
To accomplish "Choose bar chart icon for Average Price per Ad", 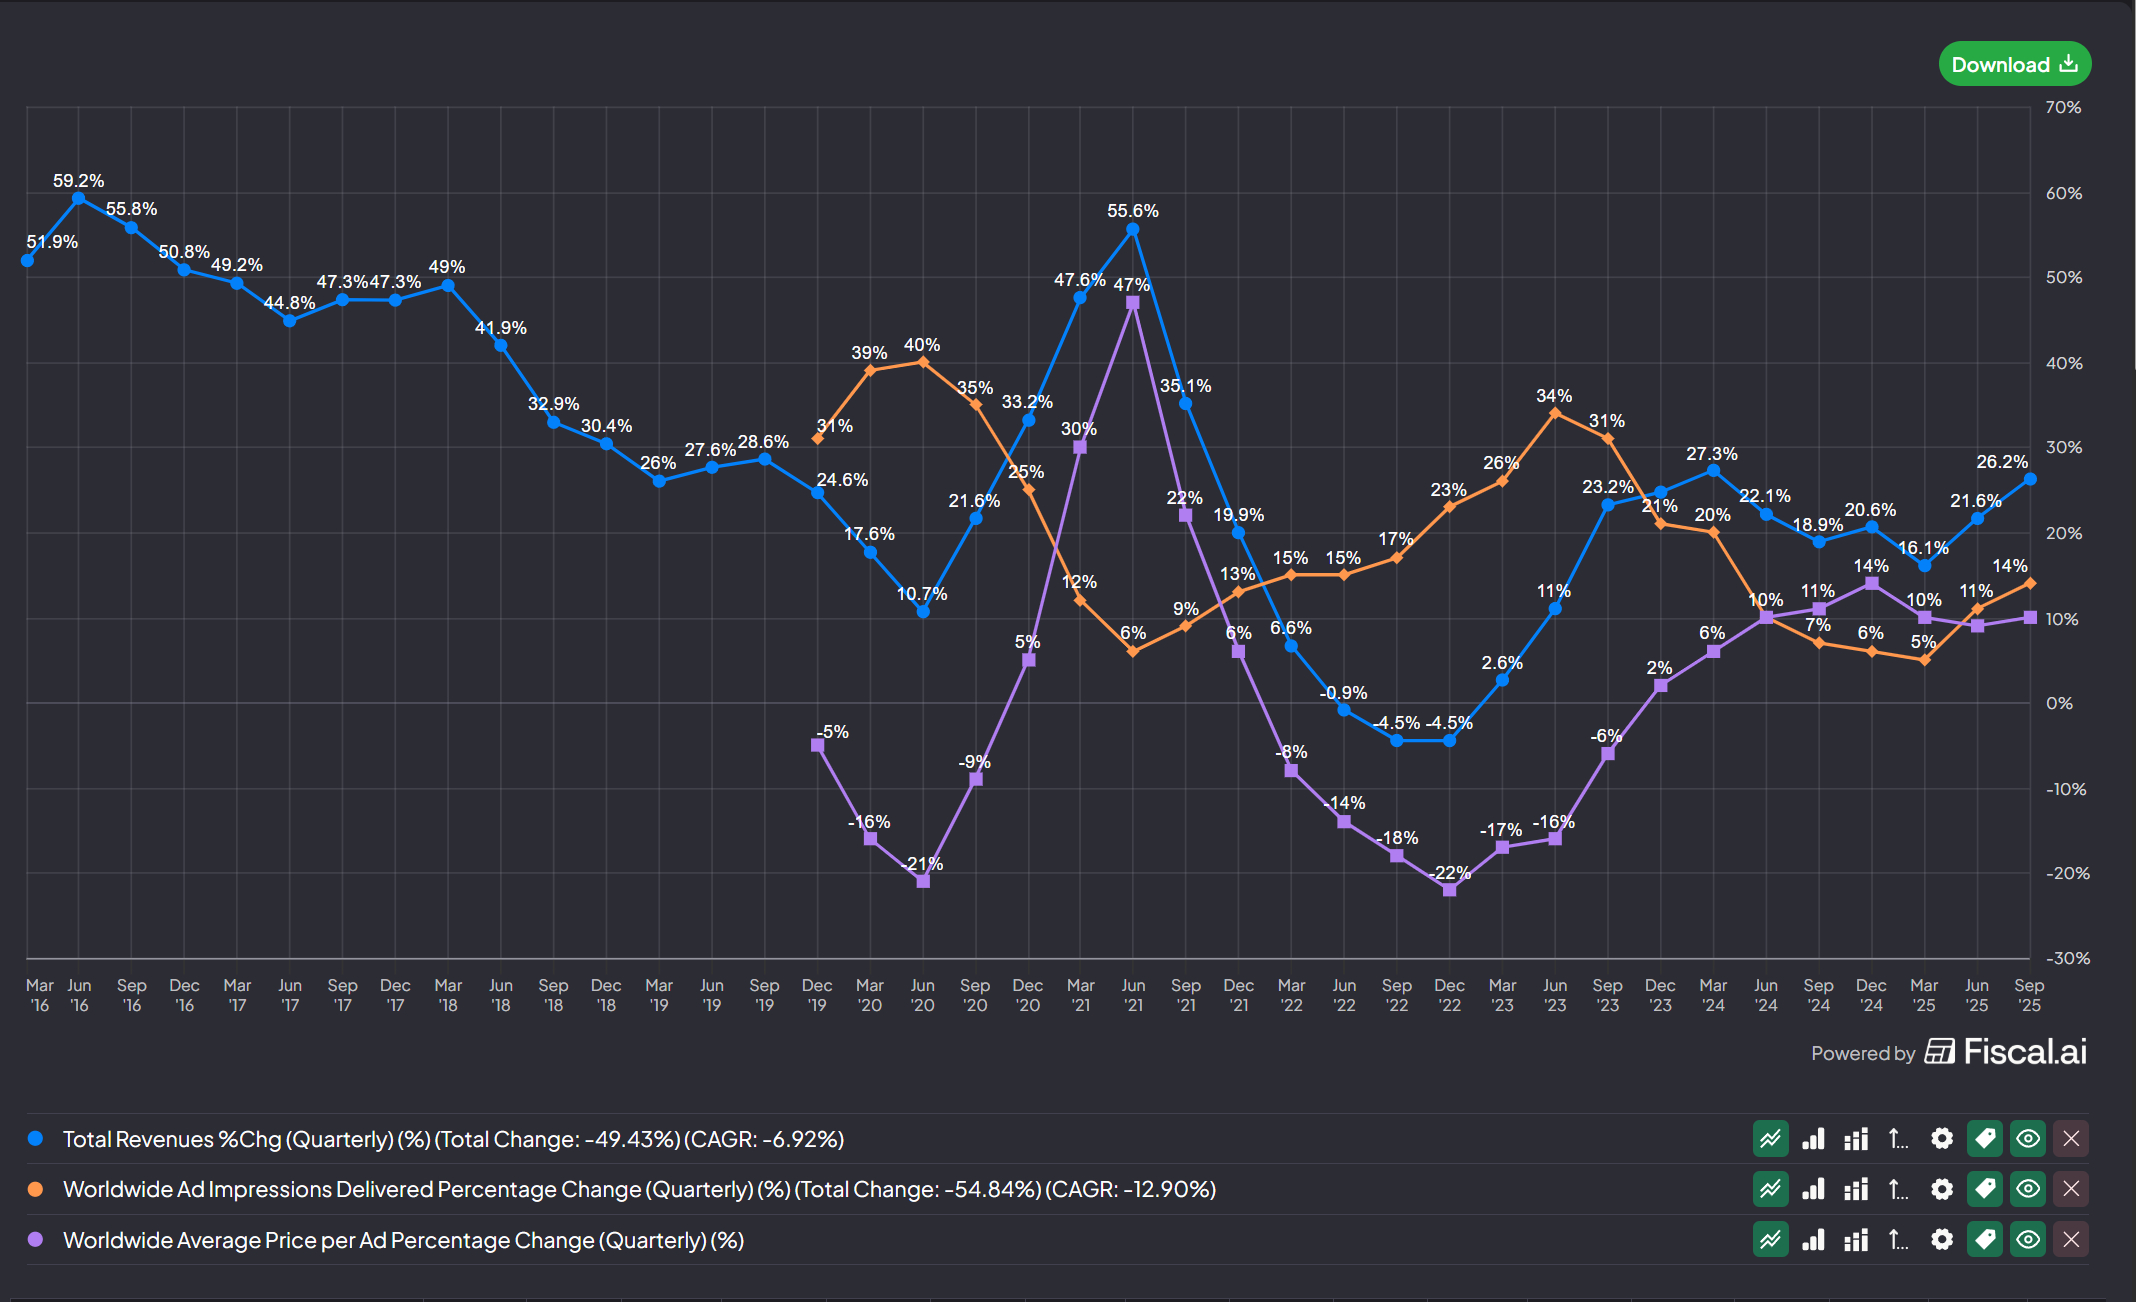I will (1813, 1240).
